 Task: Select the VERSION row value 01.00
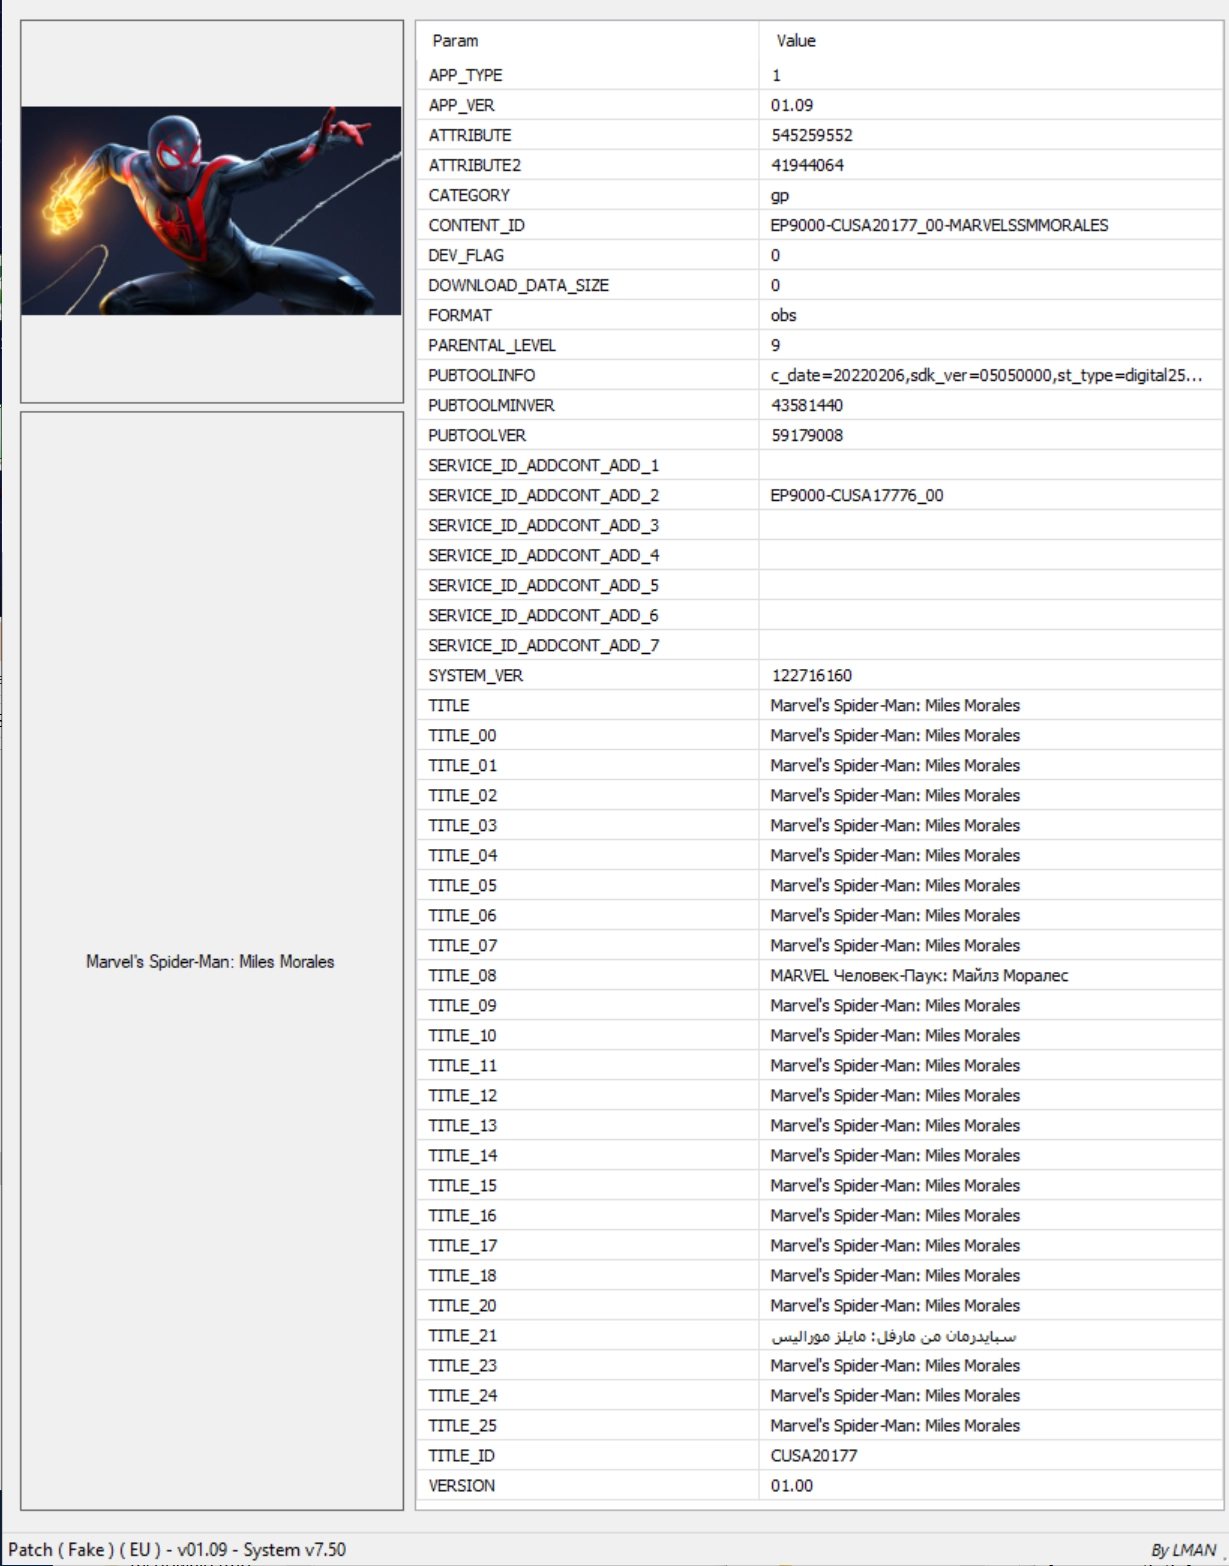[x=792, y=1486]
